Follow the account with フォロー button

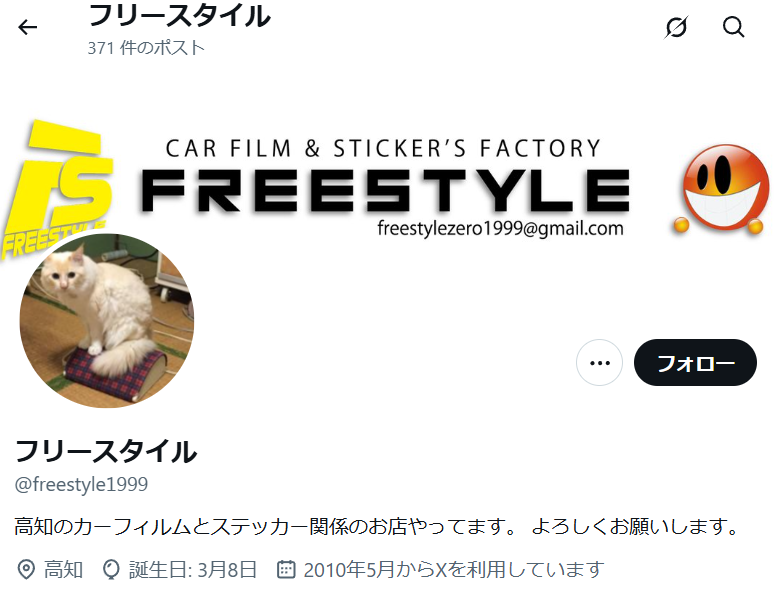point(695,362)
